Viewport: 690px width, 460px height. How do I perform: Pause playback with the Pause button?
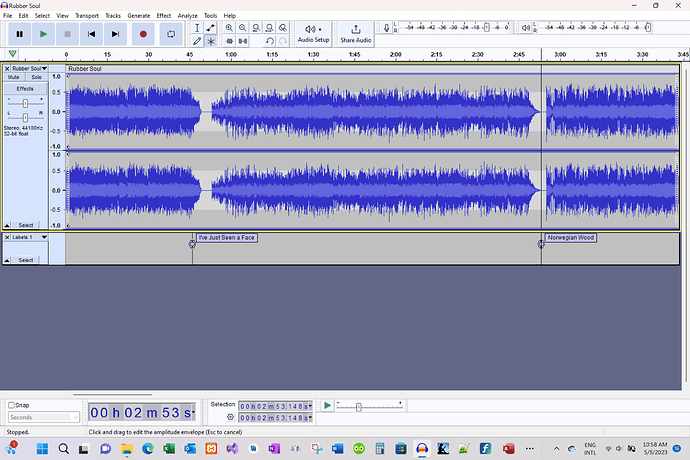pos(19,34)
